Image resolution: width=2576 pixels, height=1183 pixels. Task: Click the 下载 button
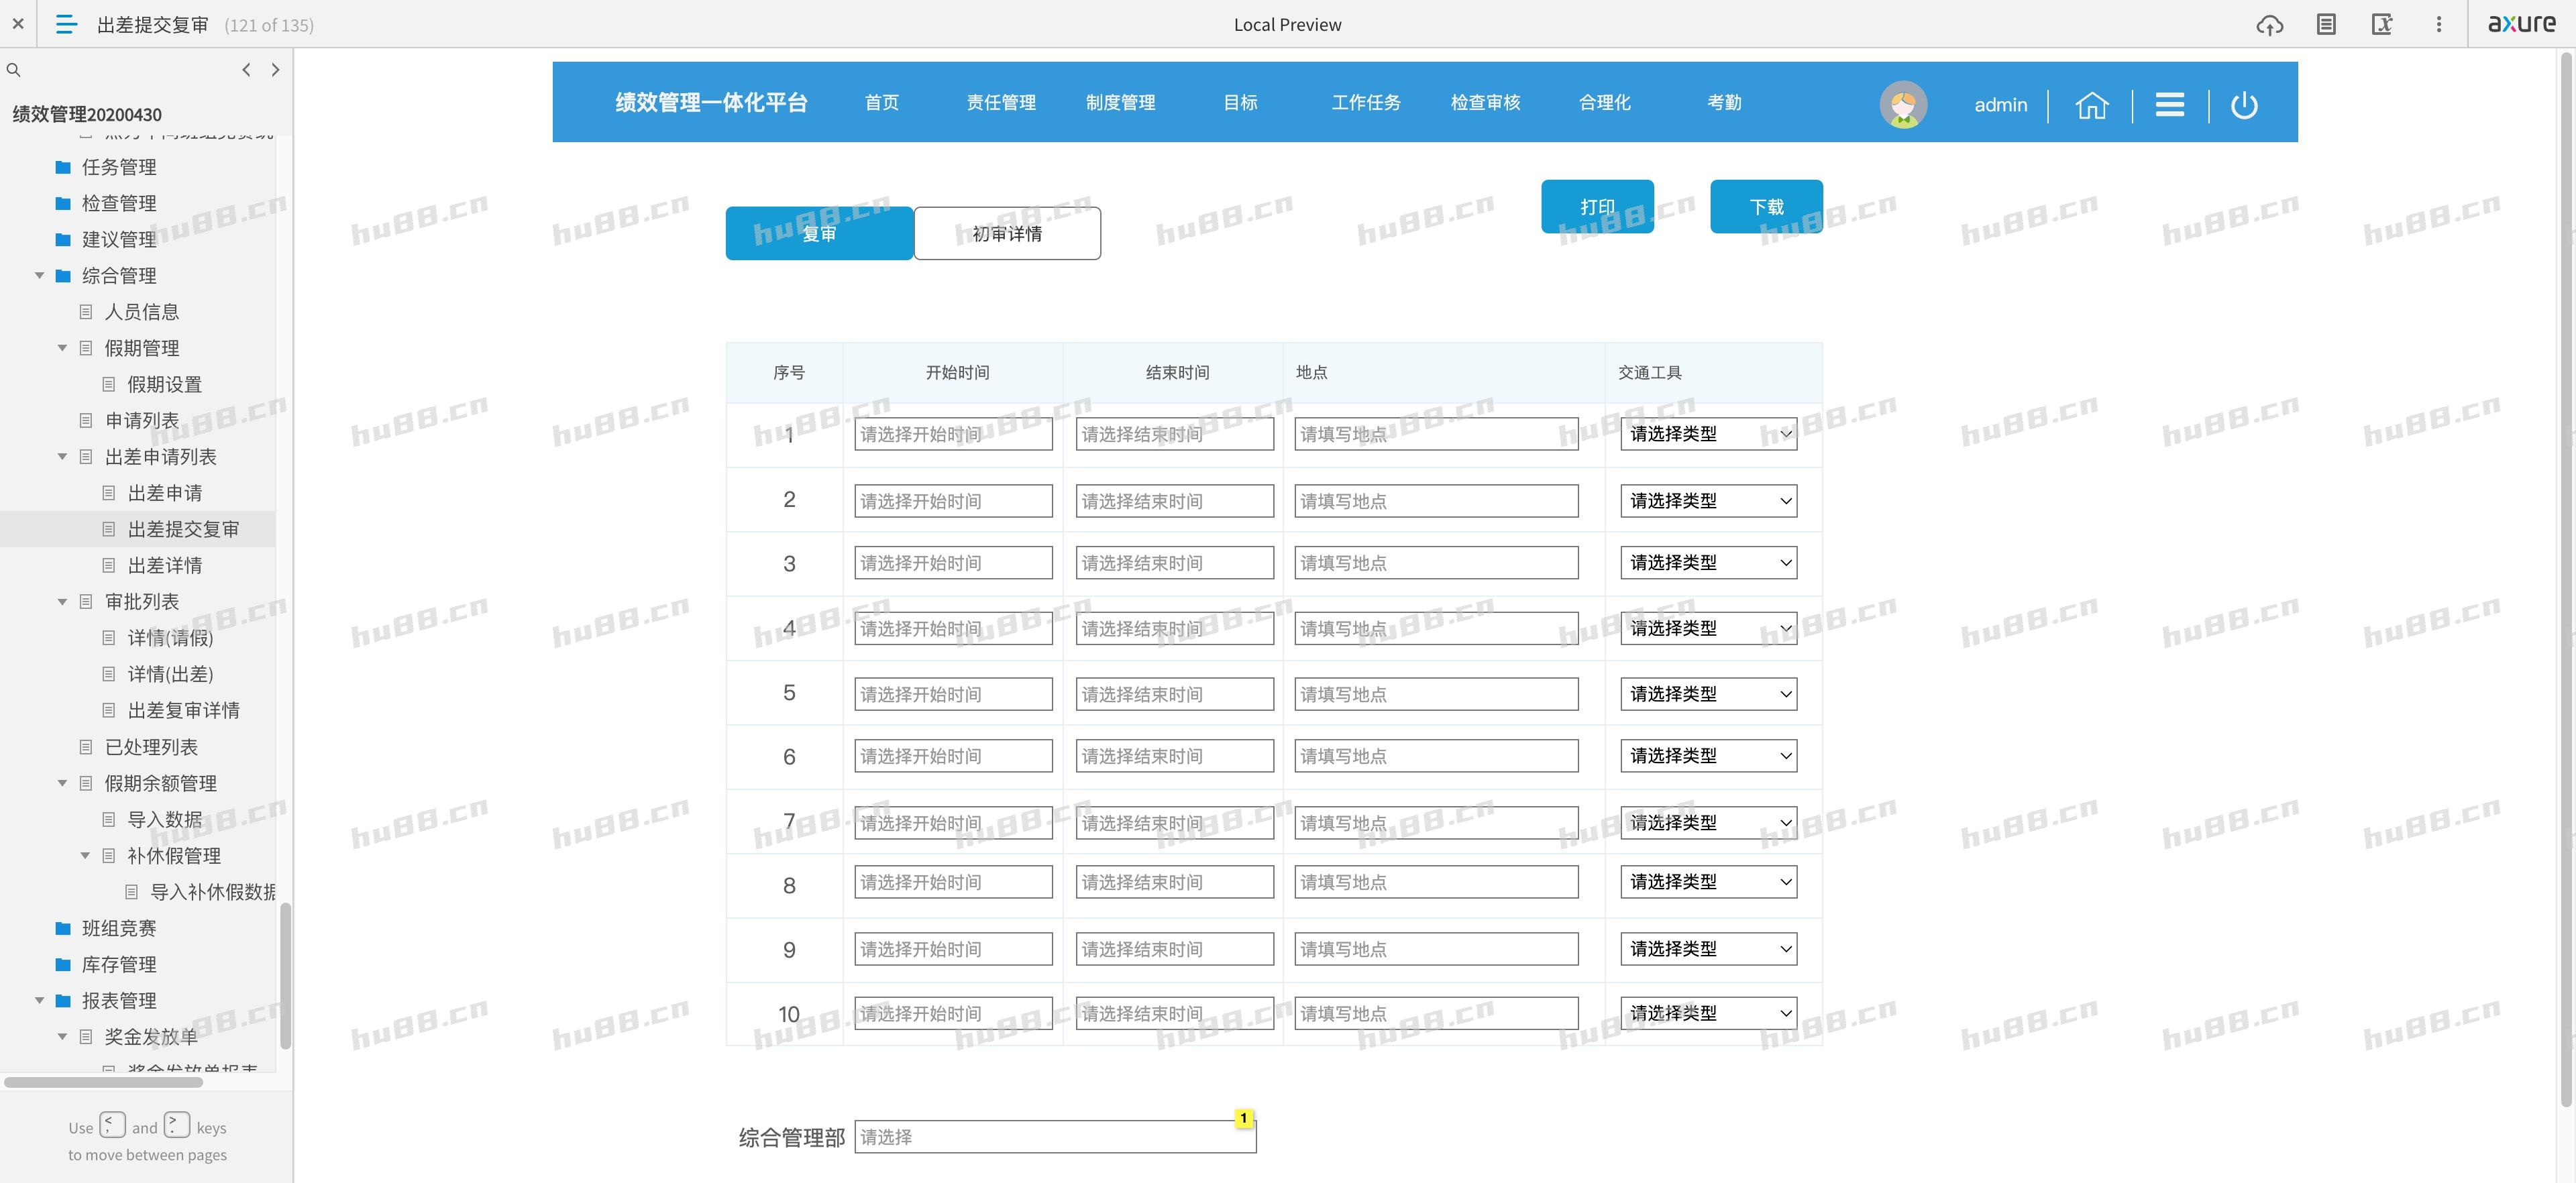tap(1766, 206)
